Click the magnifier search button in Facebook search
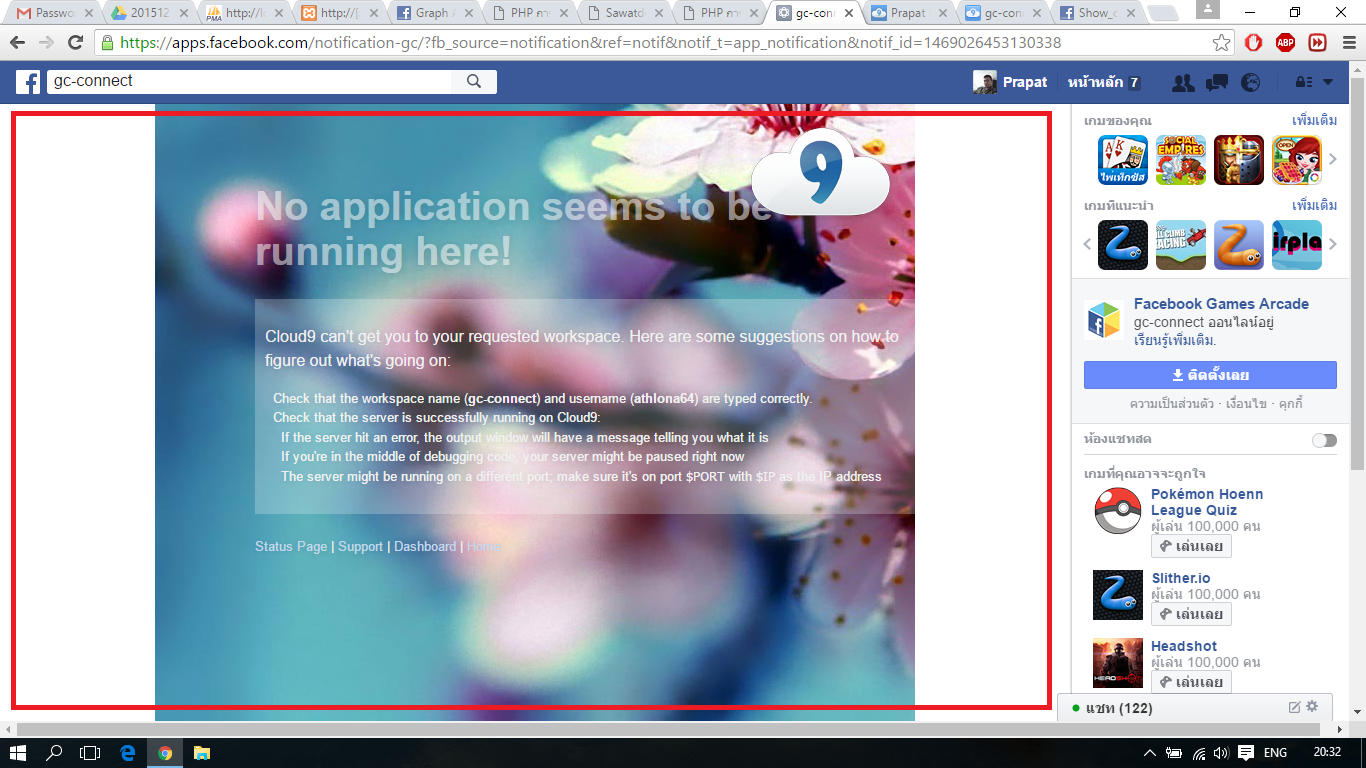The image size is (1366, 768). (x=474, y=82)
